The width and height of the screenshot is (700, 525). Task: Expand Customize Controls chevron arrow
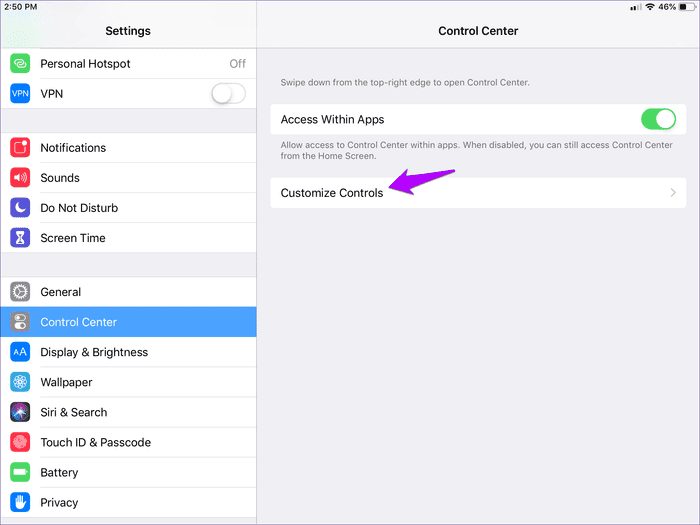pyautogui.click(x=673, y=193)
